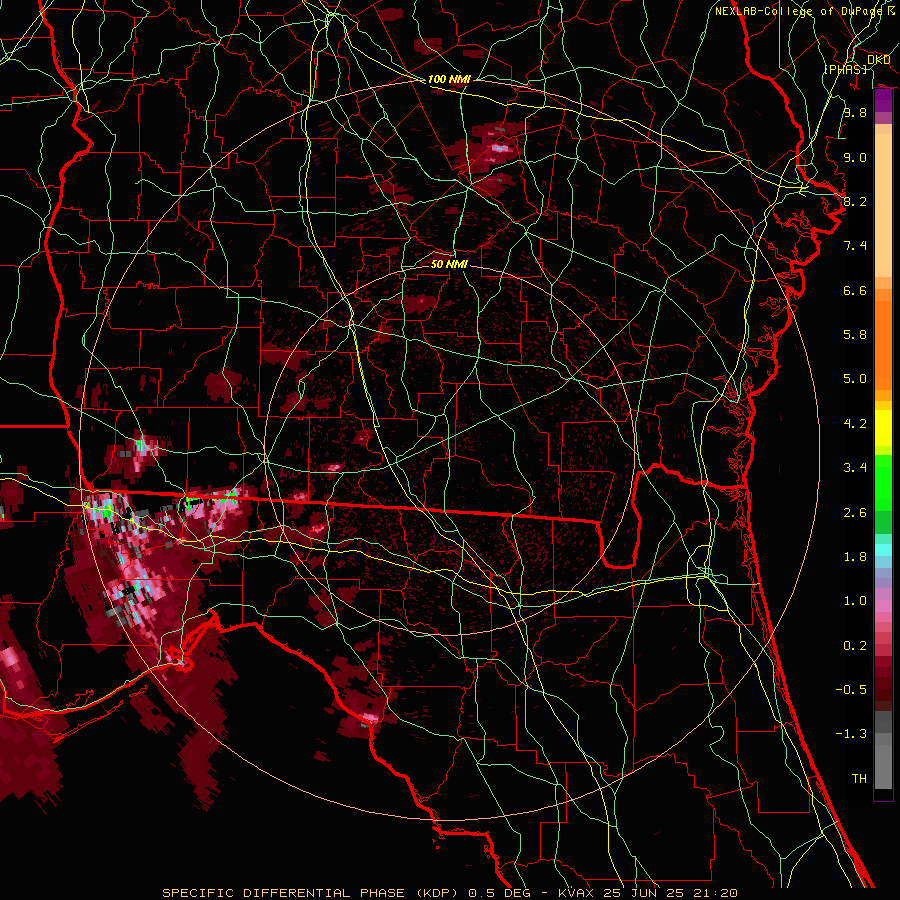Viewport: 900px width, 900px height.
Task: Click the 2.6 legend value
Action: coord(855,512)
